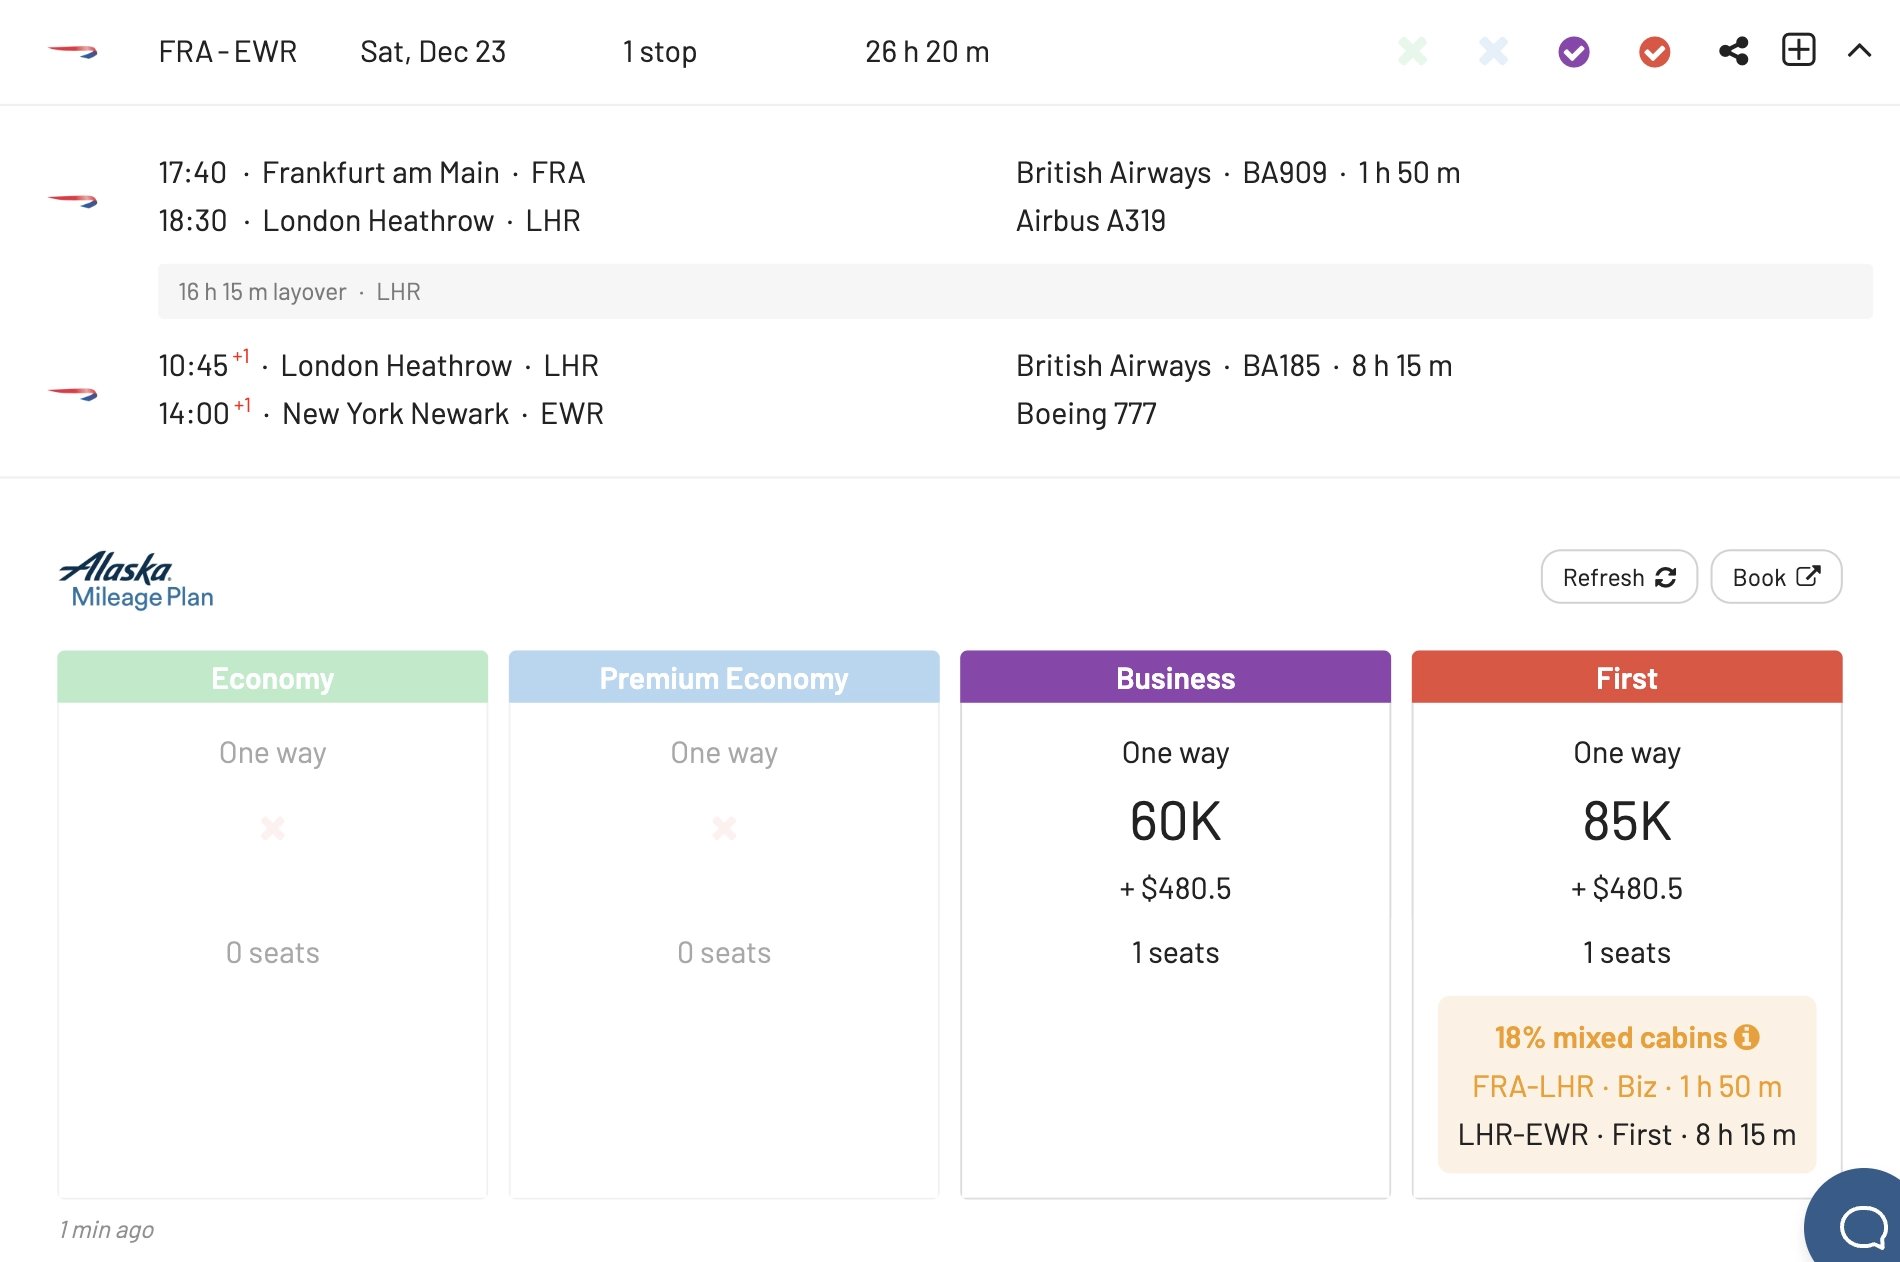Click the purple Business availability checkmark

1574,52
